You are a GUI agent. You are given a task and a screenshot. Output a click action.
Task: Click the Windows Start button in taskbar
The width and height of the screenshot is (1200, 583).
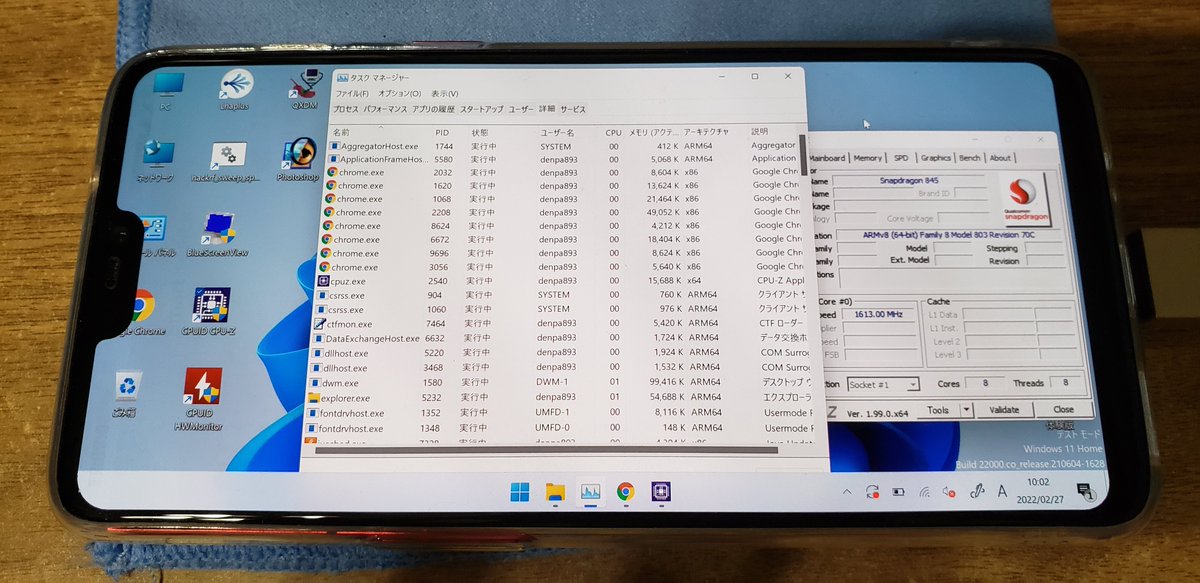(x=520, y=491)
